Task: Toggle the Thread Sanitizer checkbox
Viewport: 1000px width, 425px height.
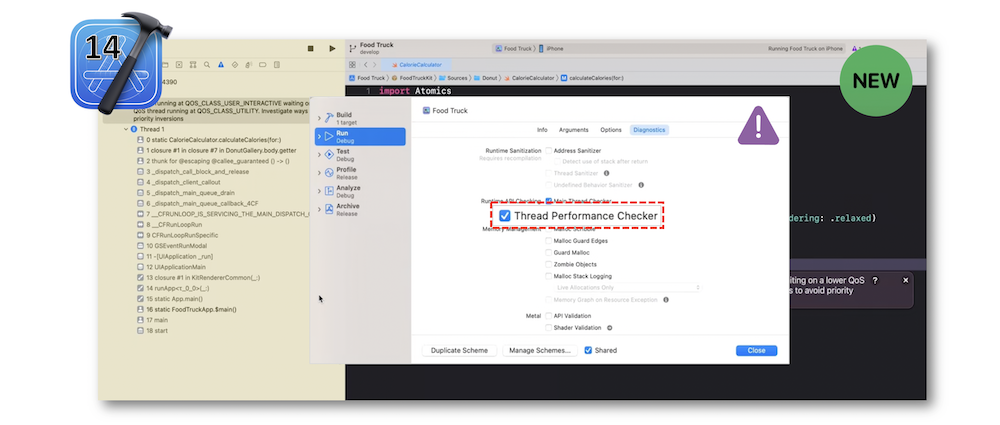Action: tap(548, 174)
